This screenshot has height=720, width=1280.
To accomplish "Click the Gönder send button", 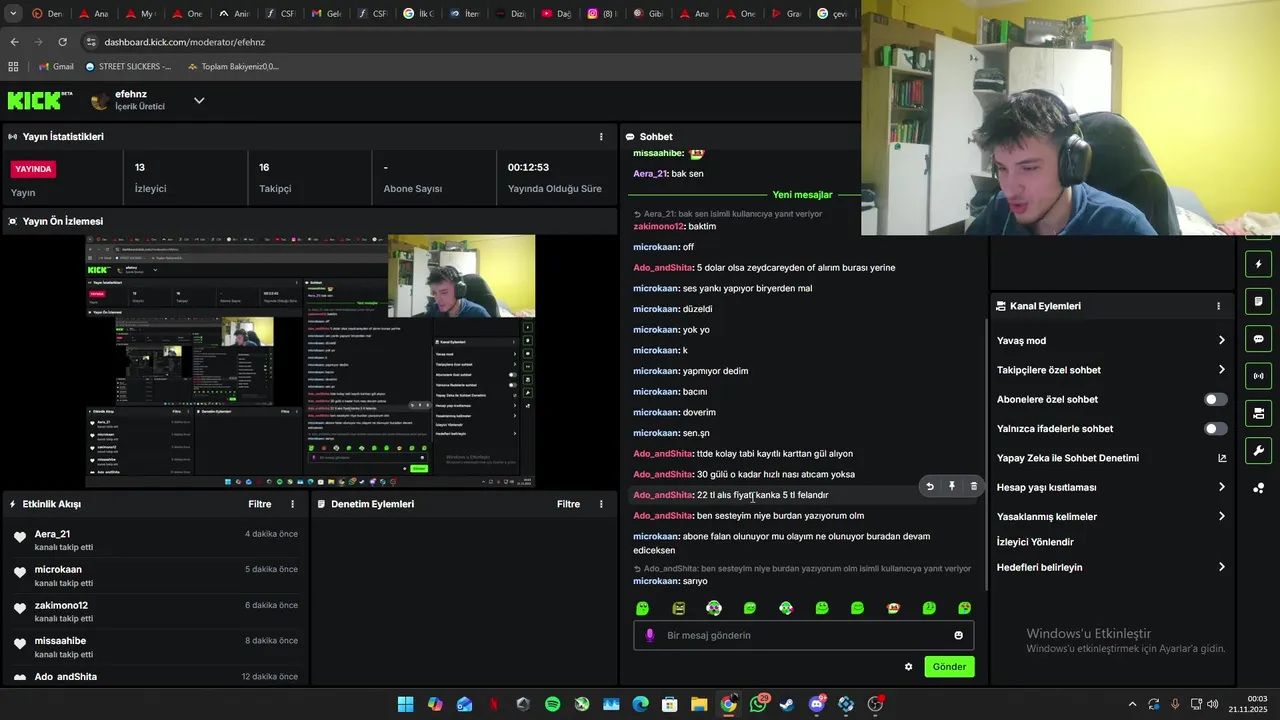I will point(949,667).
